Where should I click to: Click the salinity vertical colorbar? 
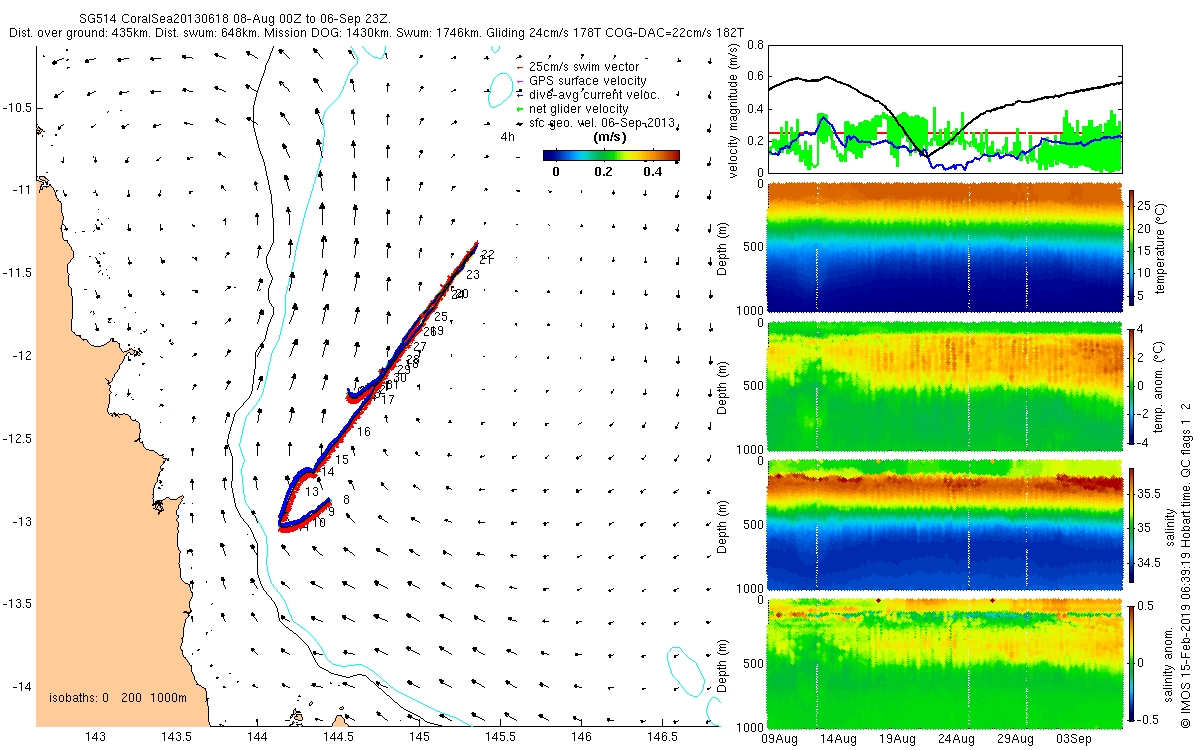(1132, 523)
